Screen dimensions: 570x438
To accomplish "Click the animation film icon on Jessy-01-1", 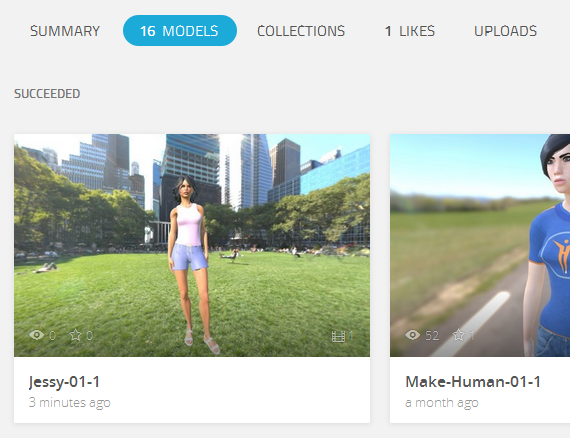I will tap(338, 336).
